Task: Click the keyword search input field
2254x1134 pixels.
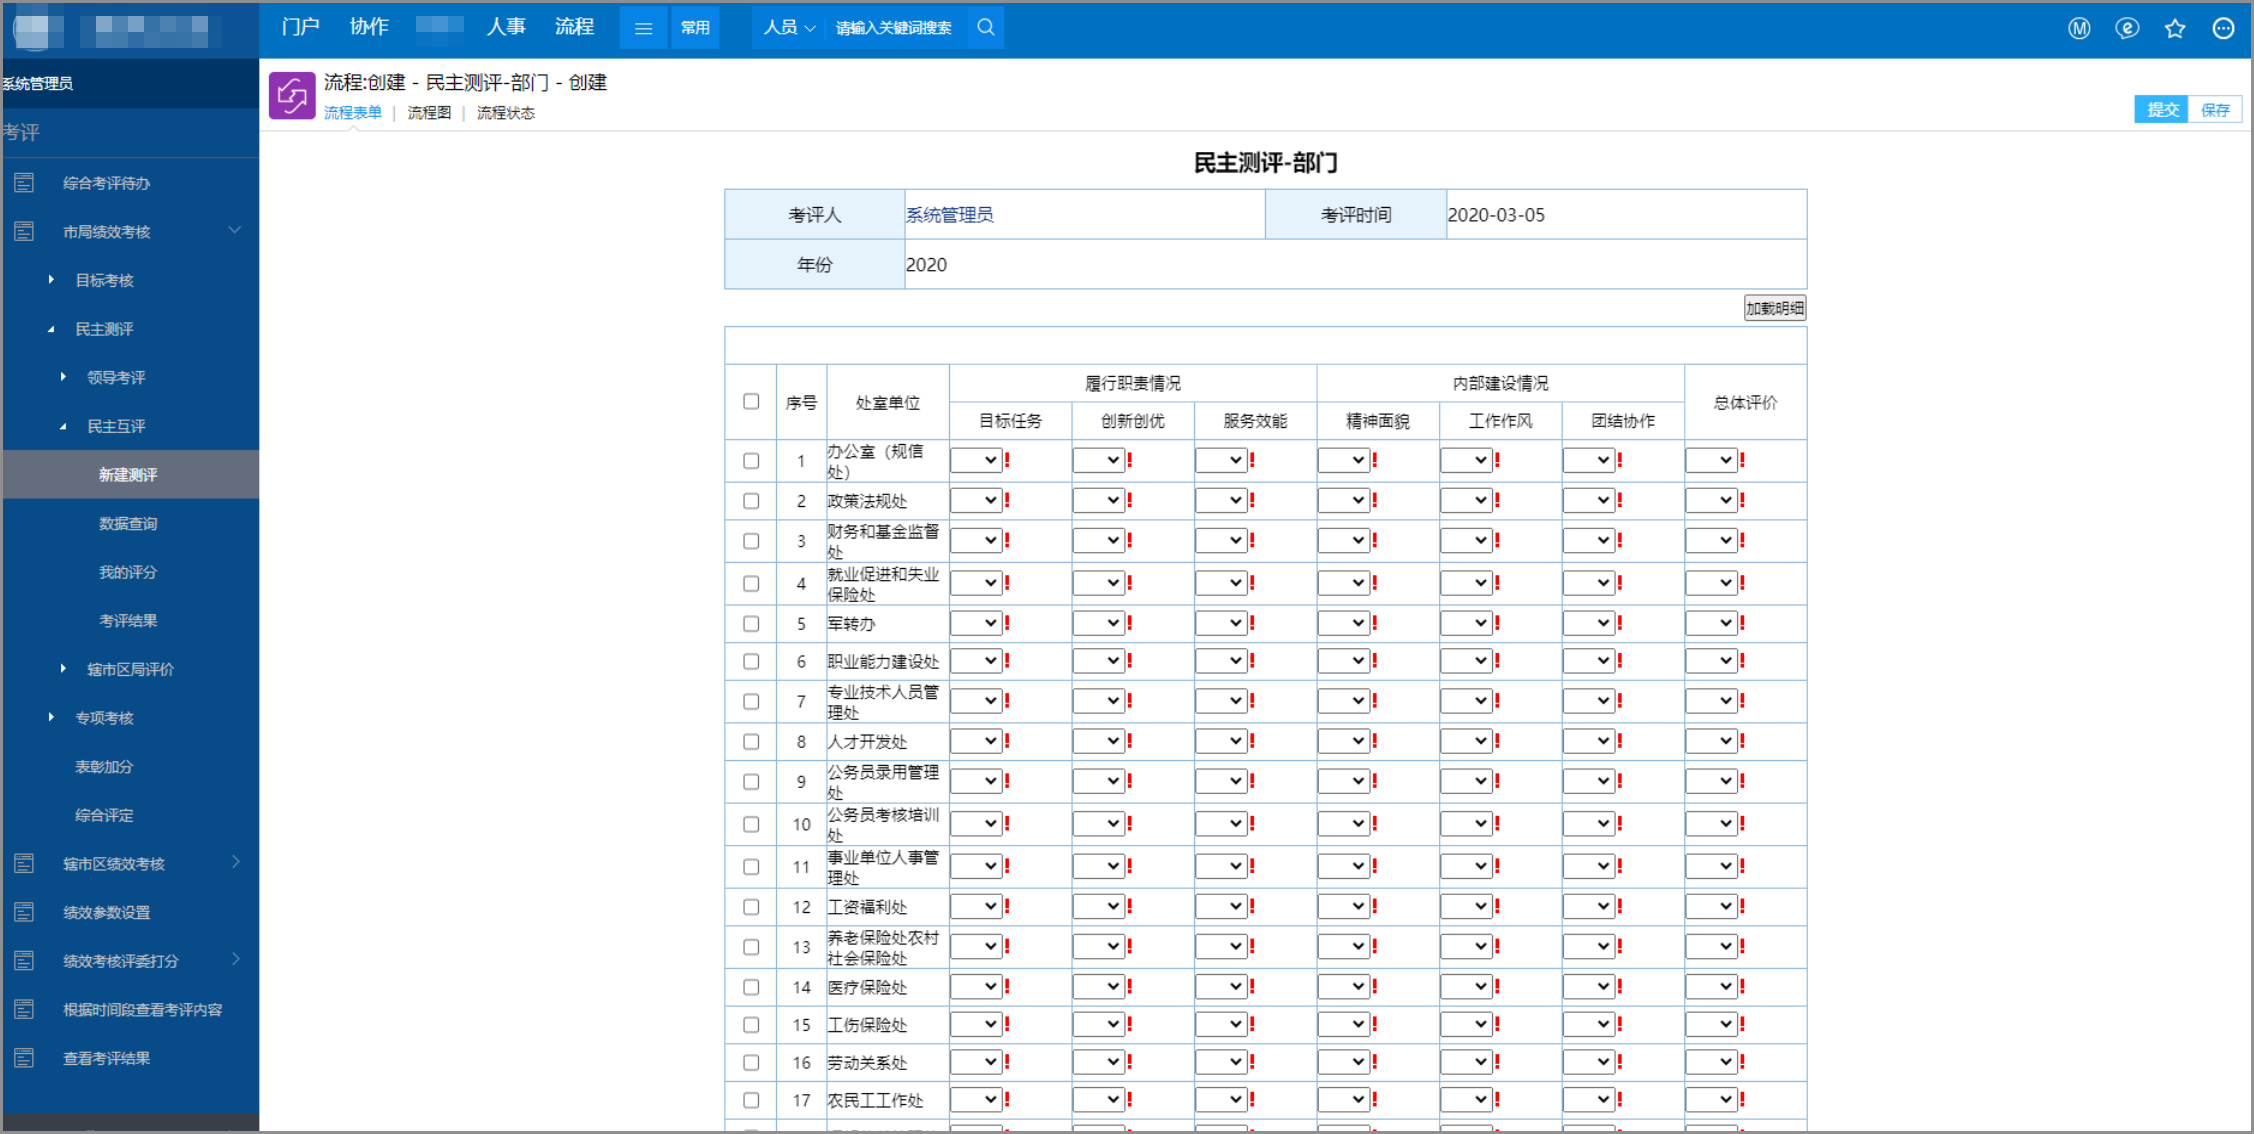Action: coord(895,28)
